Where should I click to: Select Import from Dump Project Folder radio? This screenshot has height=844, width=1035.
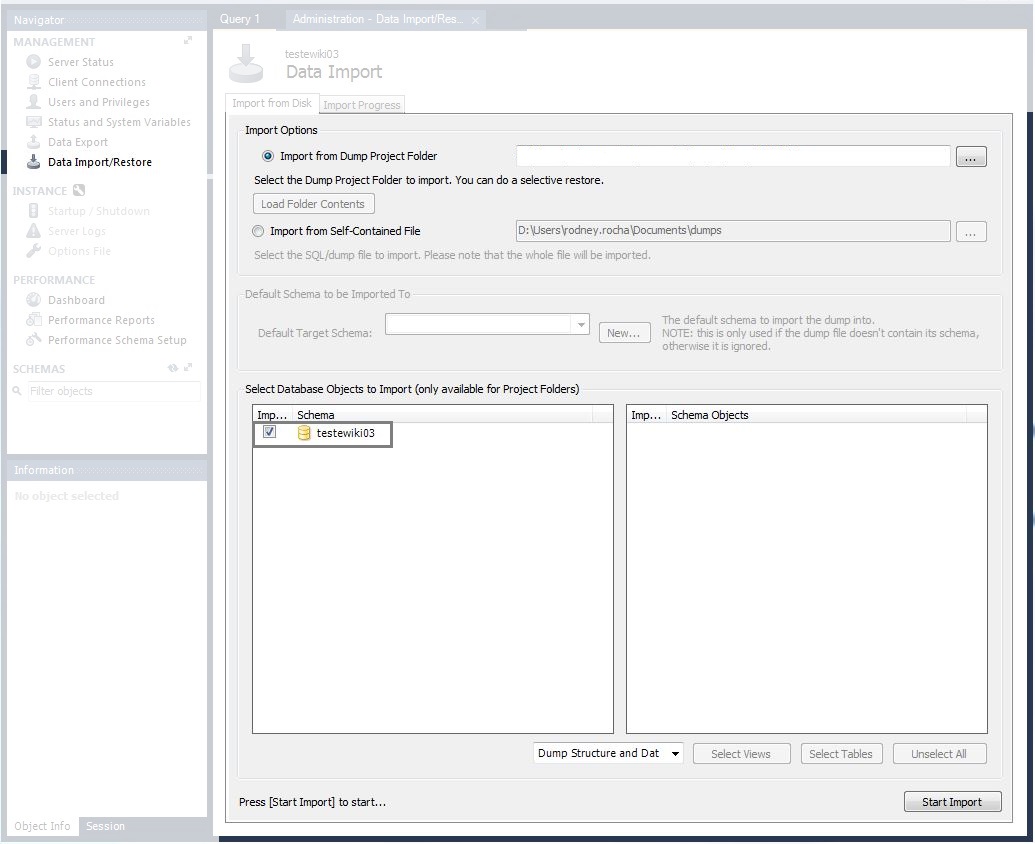click(268, 156)
